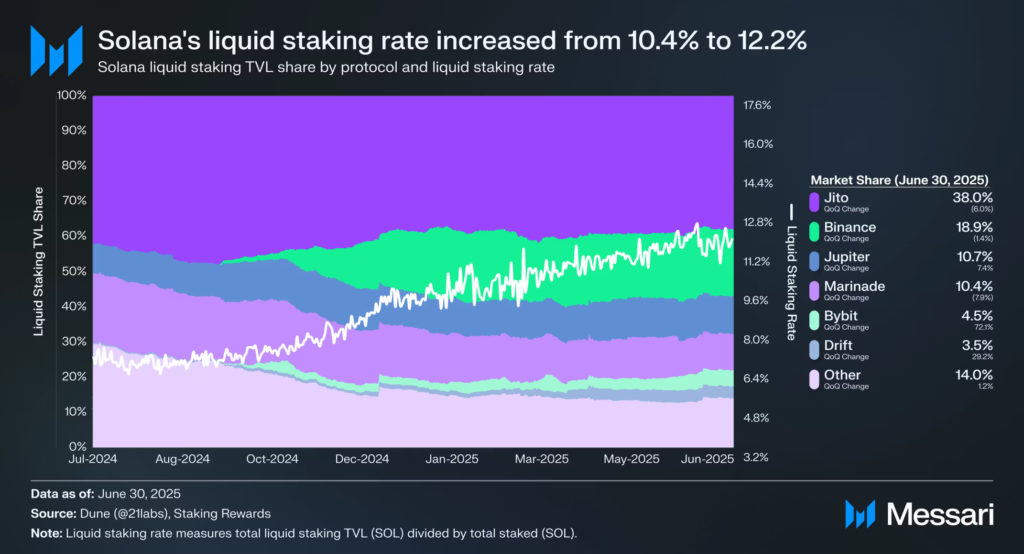
Task: Click the Jito purple legend swatch
Action: (x=814, y=202)
